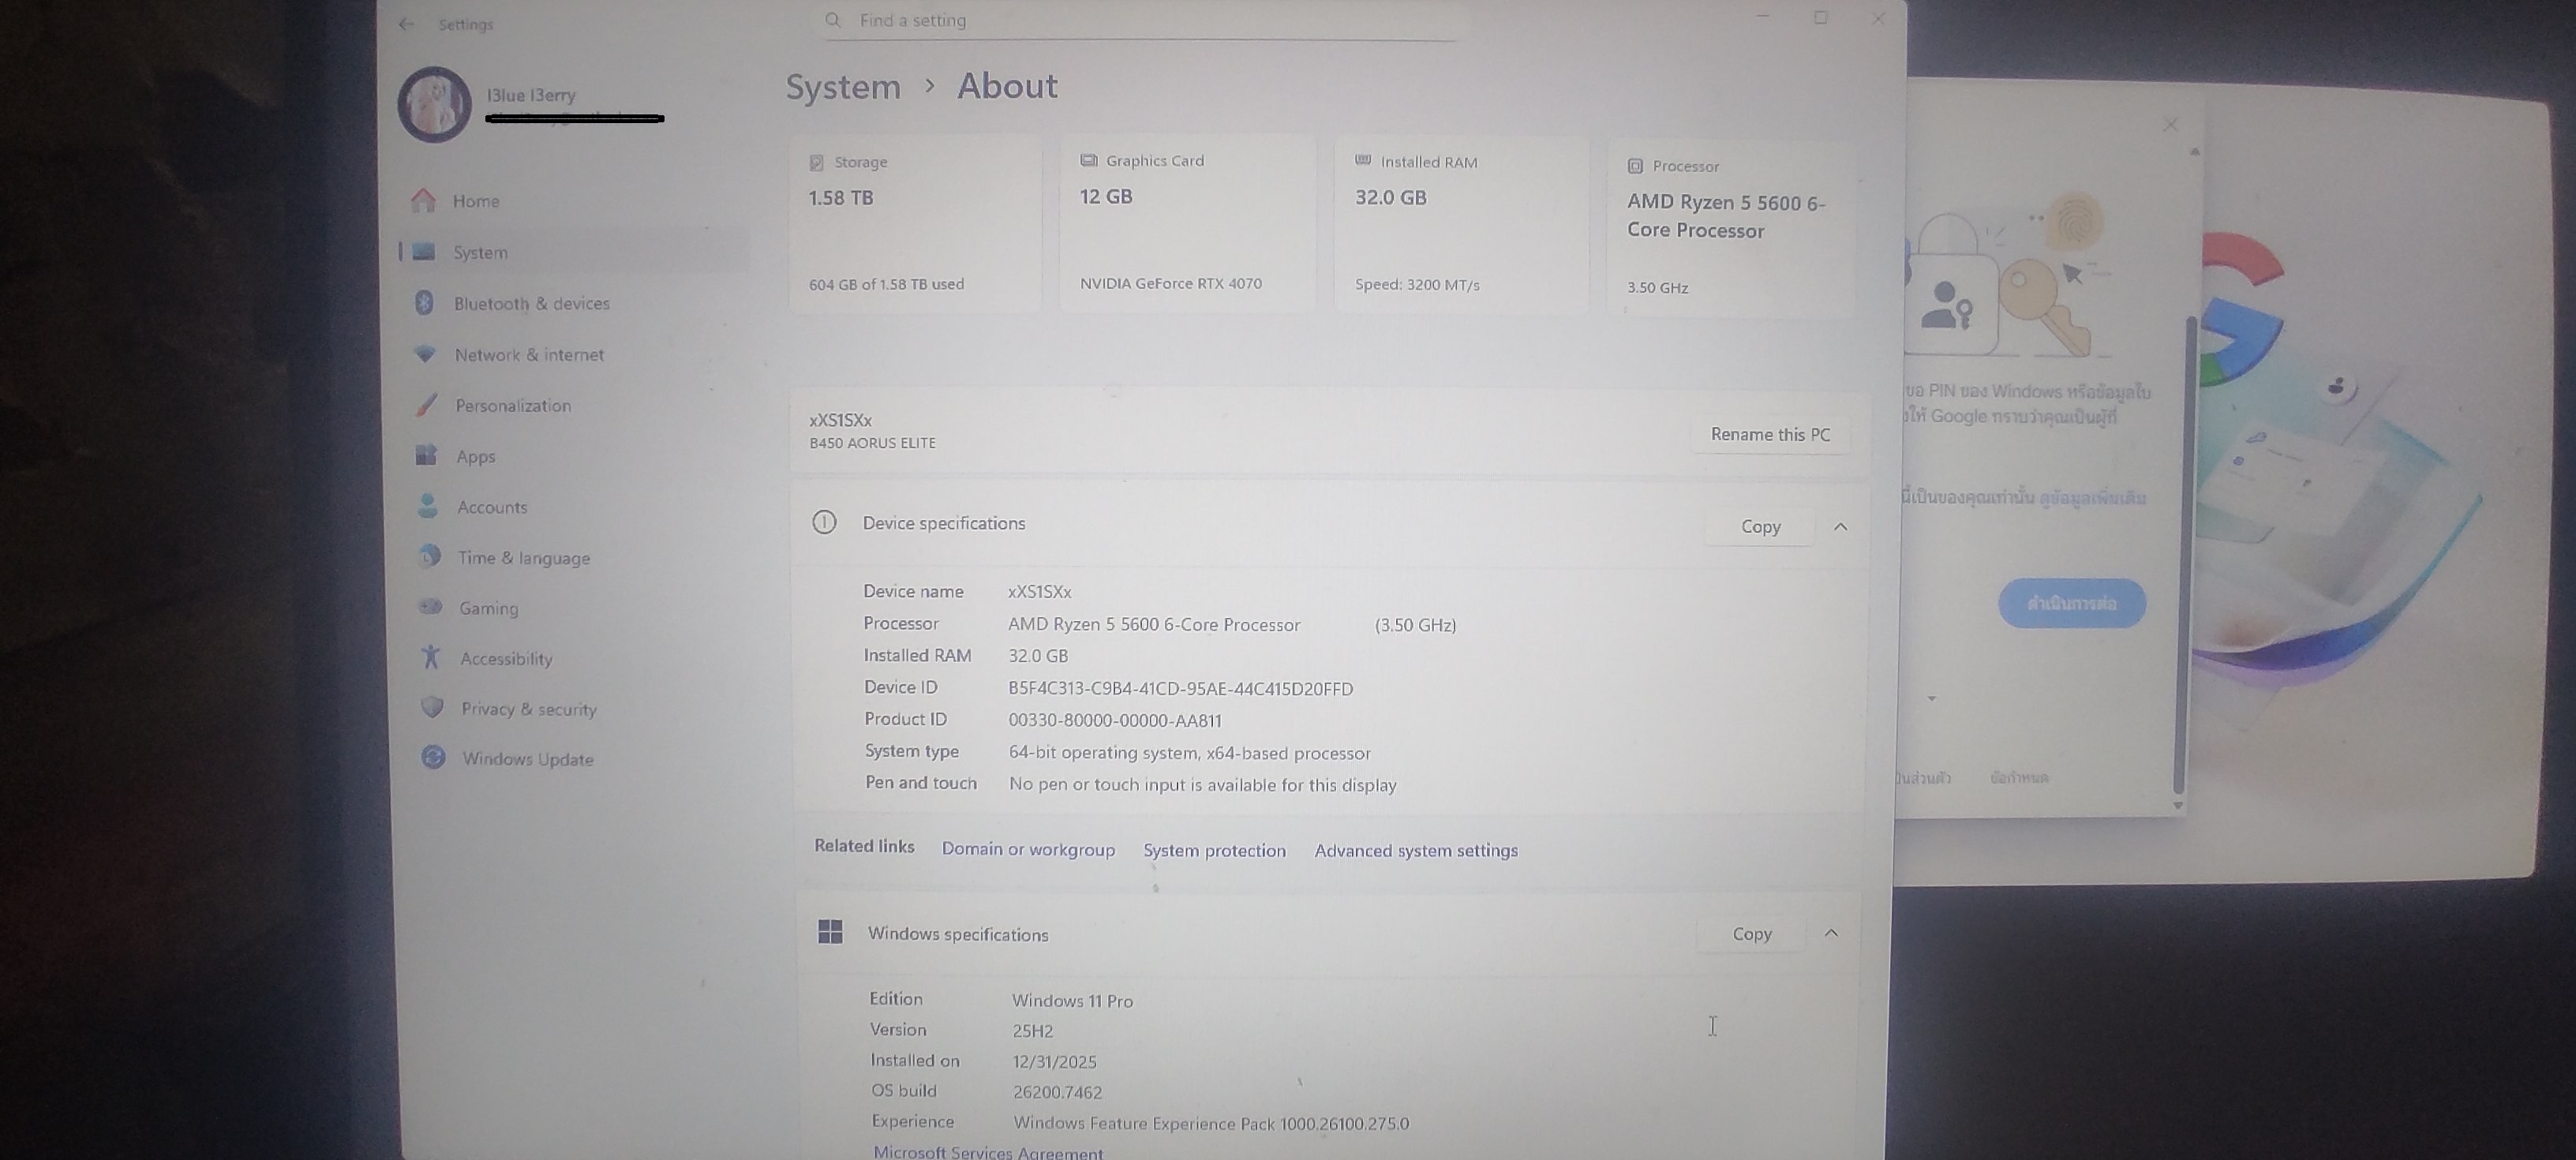The width and height of the screenshot is (2576, 1160).
Task: Click the Personalization brush icon
Action: pos(427,404)
